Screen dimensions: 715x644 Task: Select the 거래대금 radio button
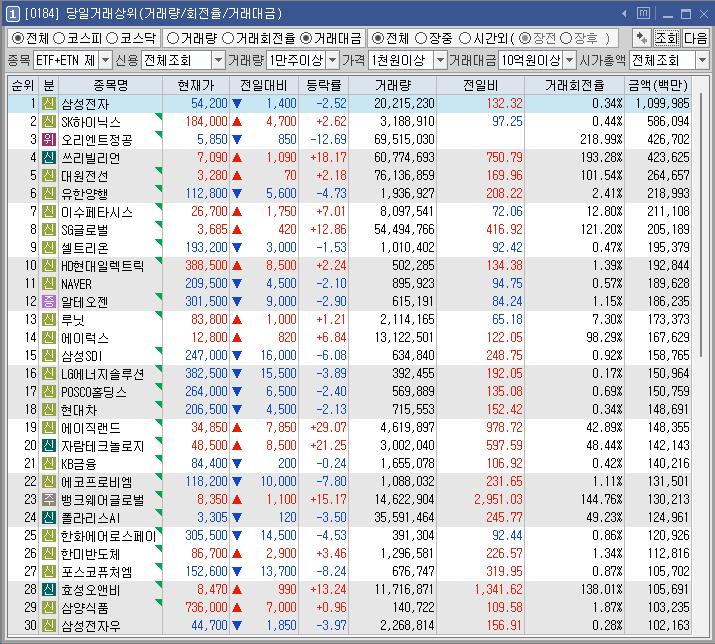coord(306,38)
